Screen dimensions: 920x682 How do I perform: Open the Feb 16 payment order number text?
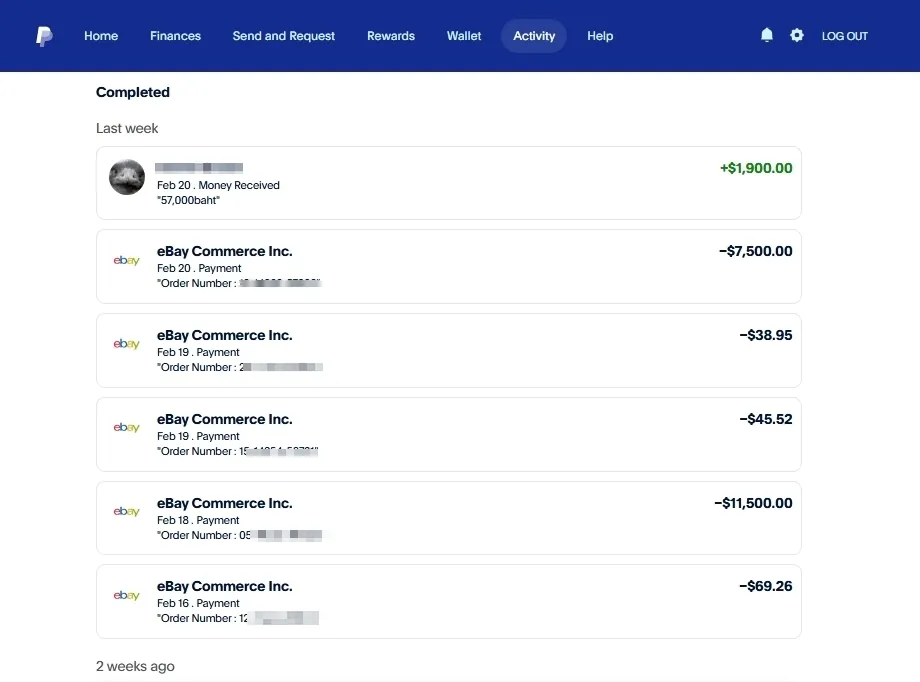(237, 619)
